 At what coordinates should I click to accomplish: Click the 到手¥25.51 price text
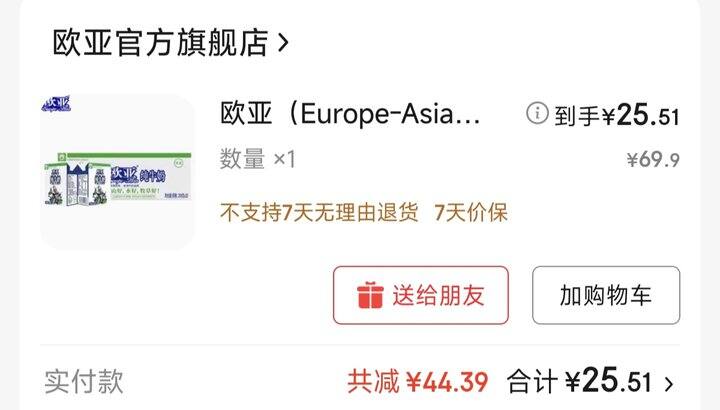[616, 115]
